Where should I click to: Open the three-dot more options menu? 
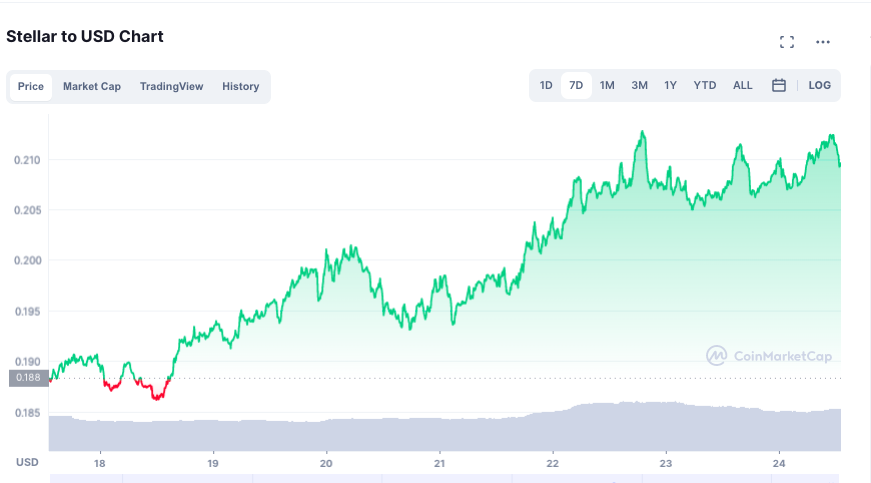pos(823,42)
